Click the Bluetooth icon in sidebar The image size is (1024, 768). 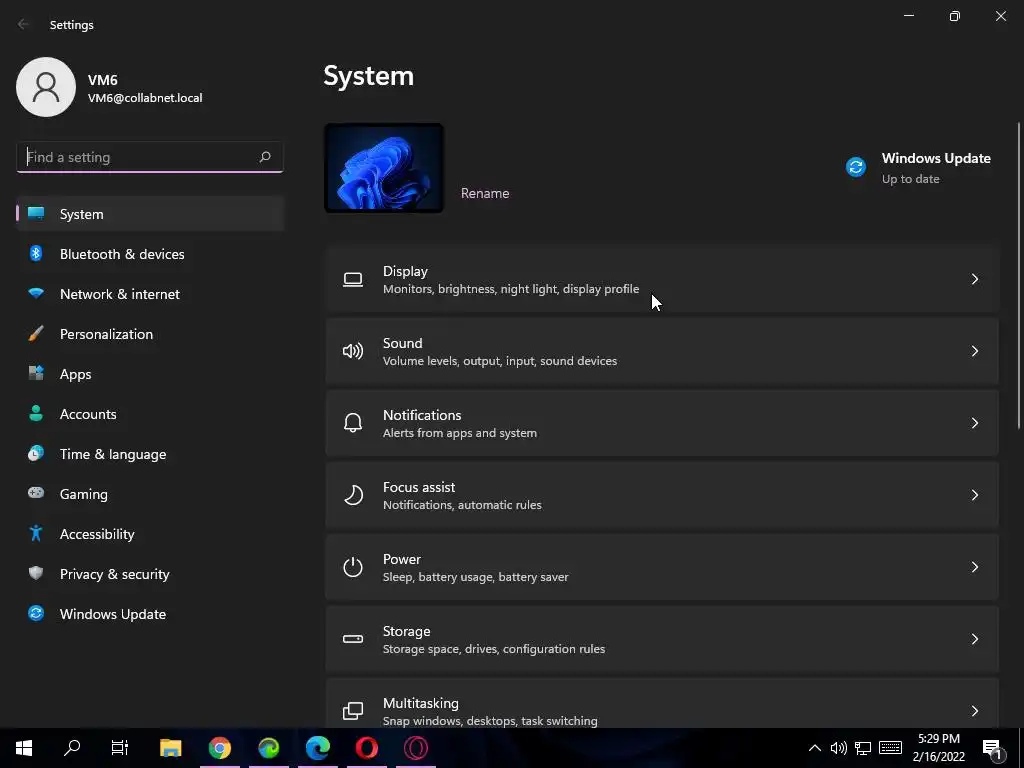tap(36, 253)
